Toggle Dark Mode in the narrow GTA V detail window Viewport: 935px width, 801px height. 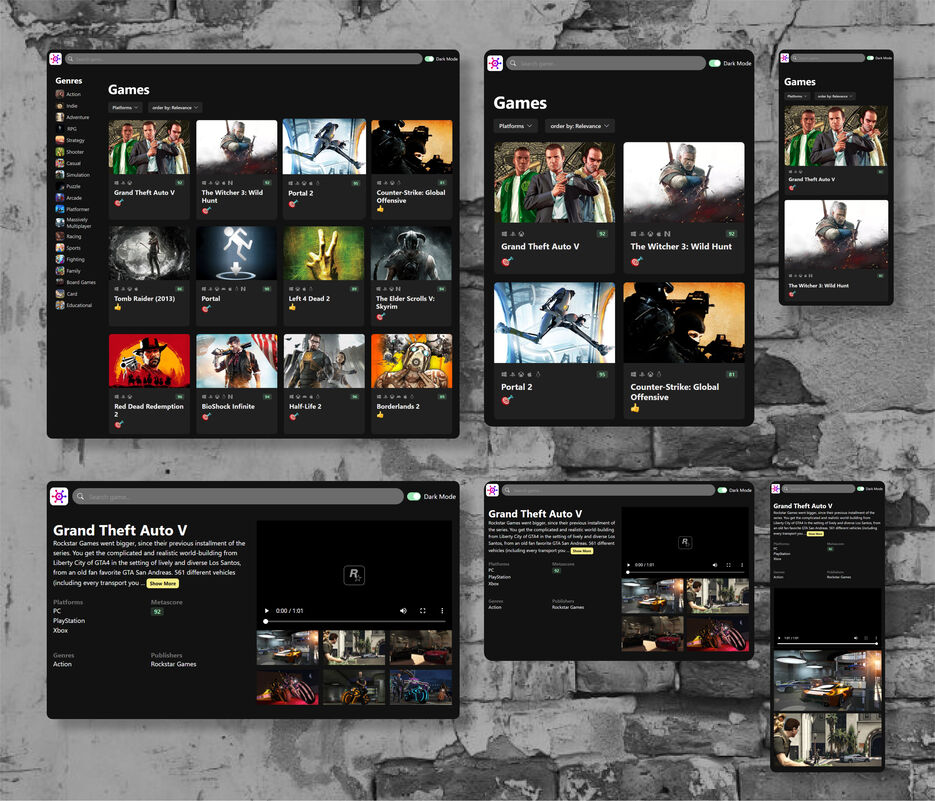pos(860,488)
